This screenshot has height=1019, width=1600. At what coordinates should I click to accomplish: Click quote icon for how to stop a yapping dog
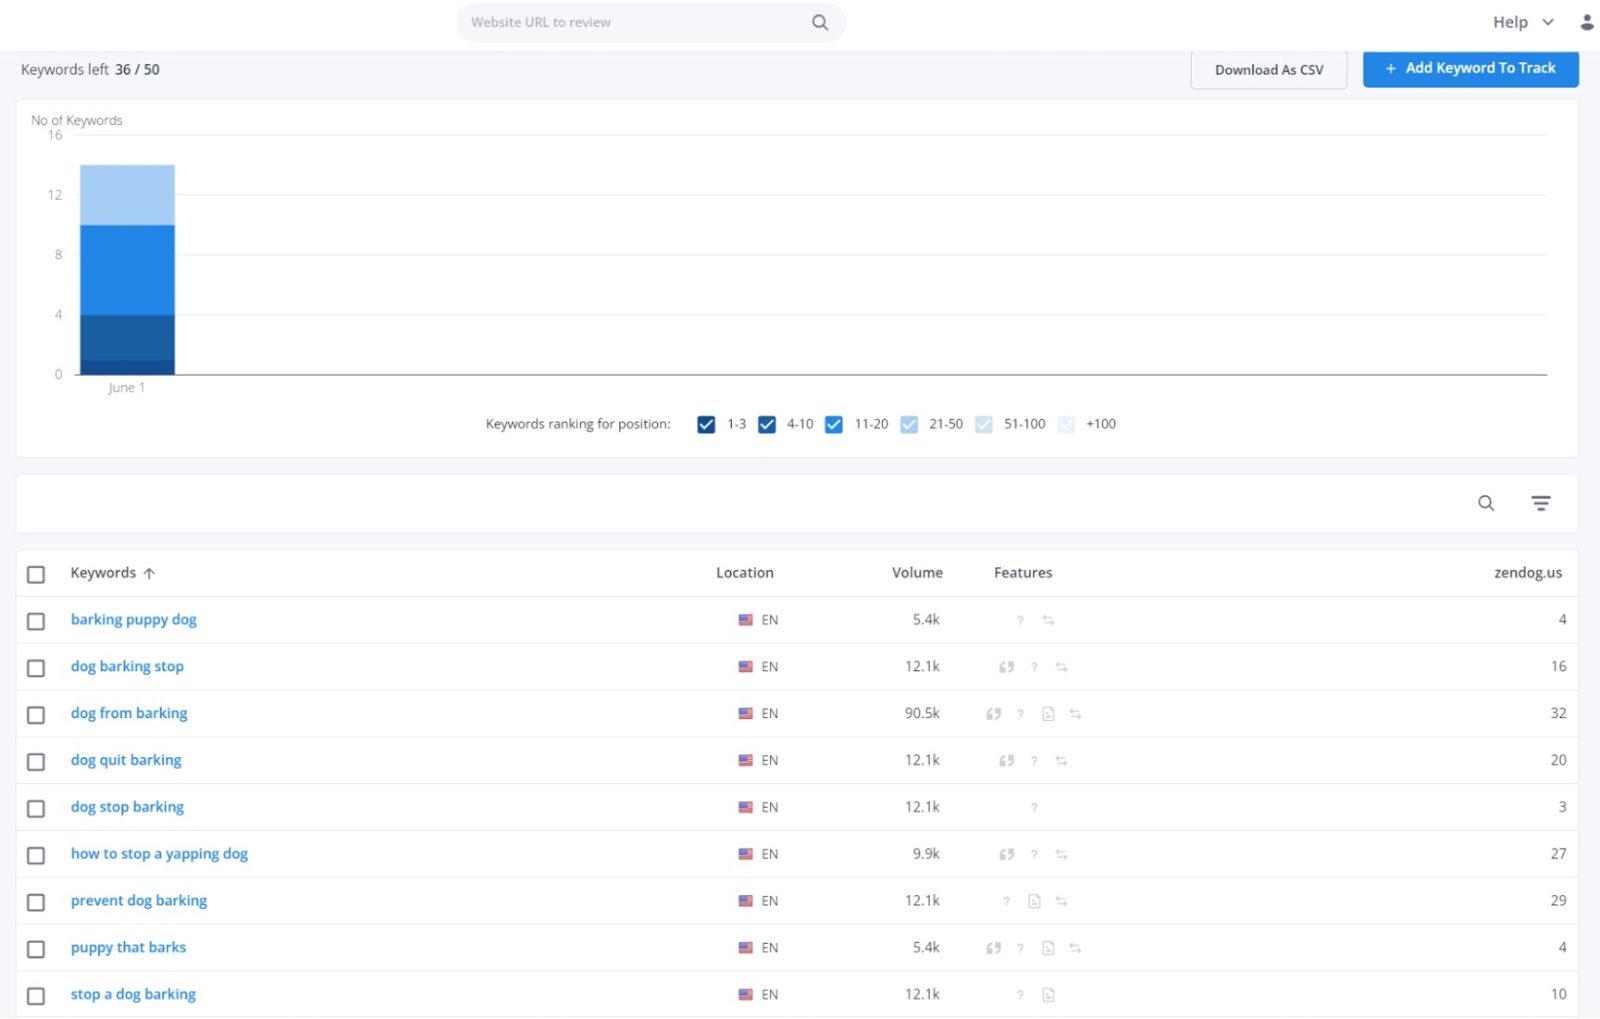pos(1007,855)
